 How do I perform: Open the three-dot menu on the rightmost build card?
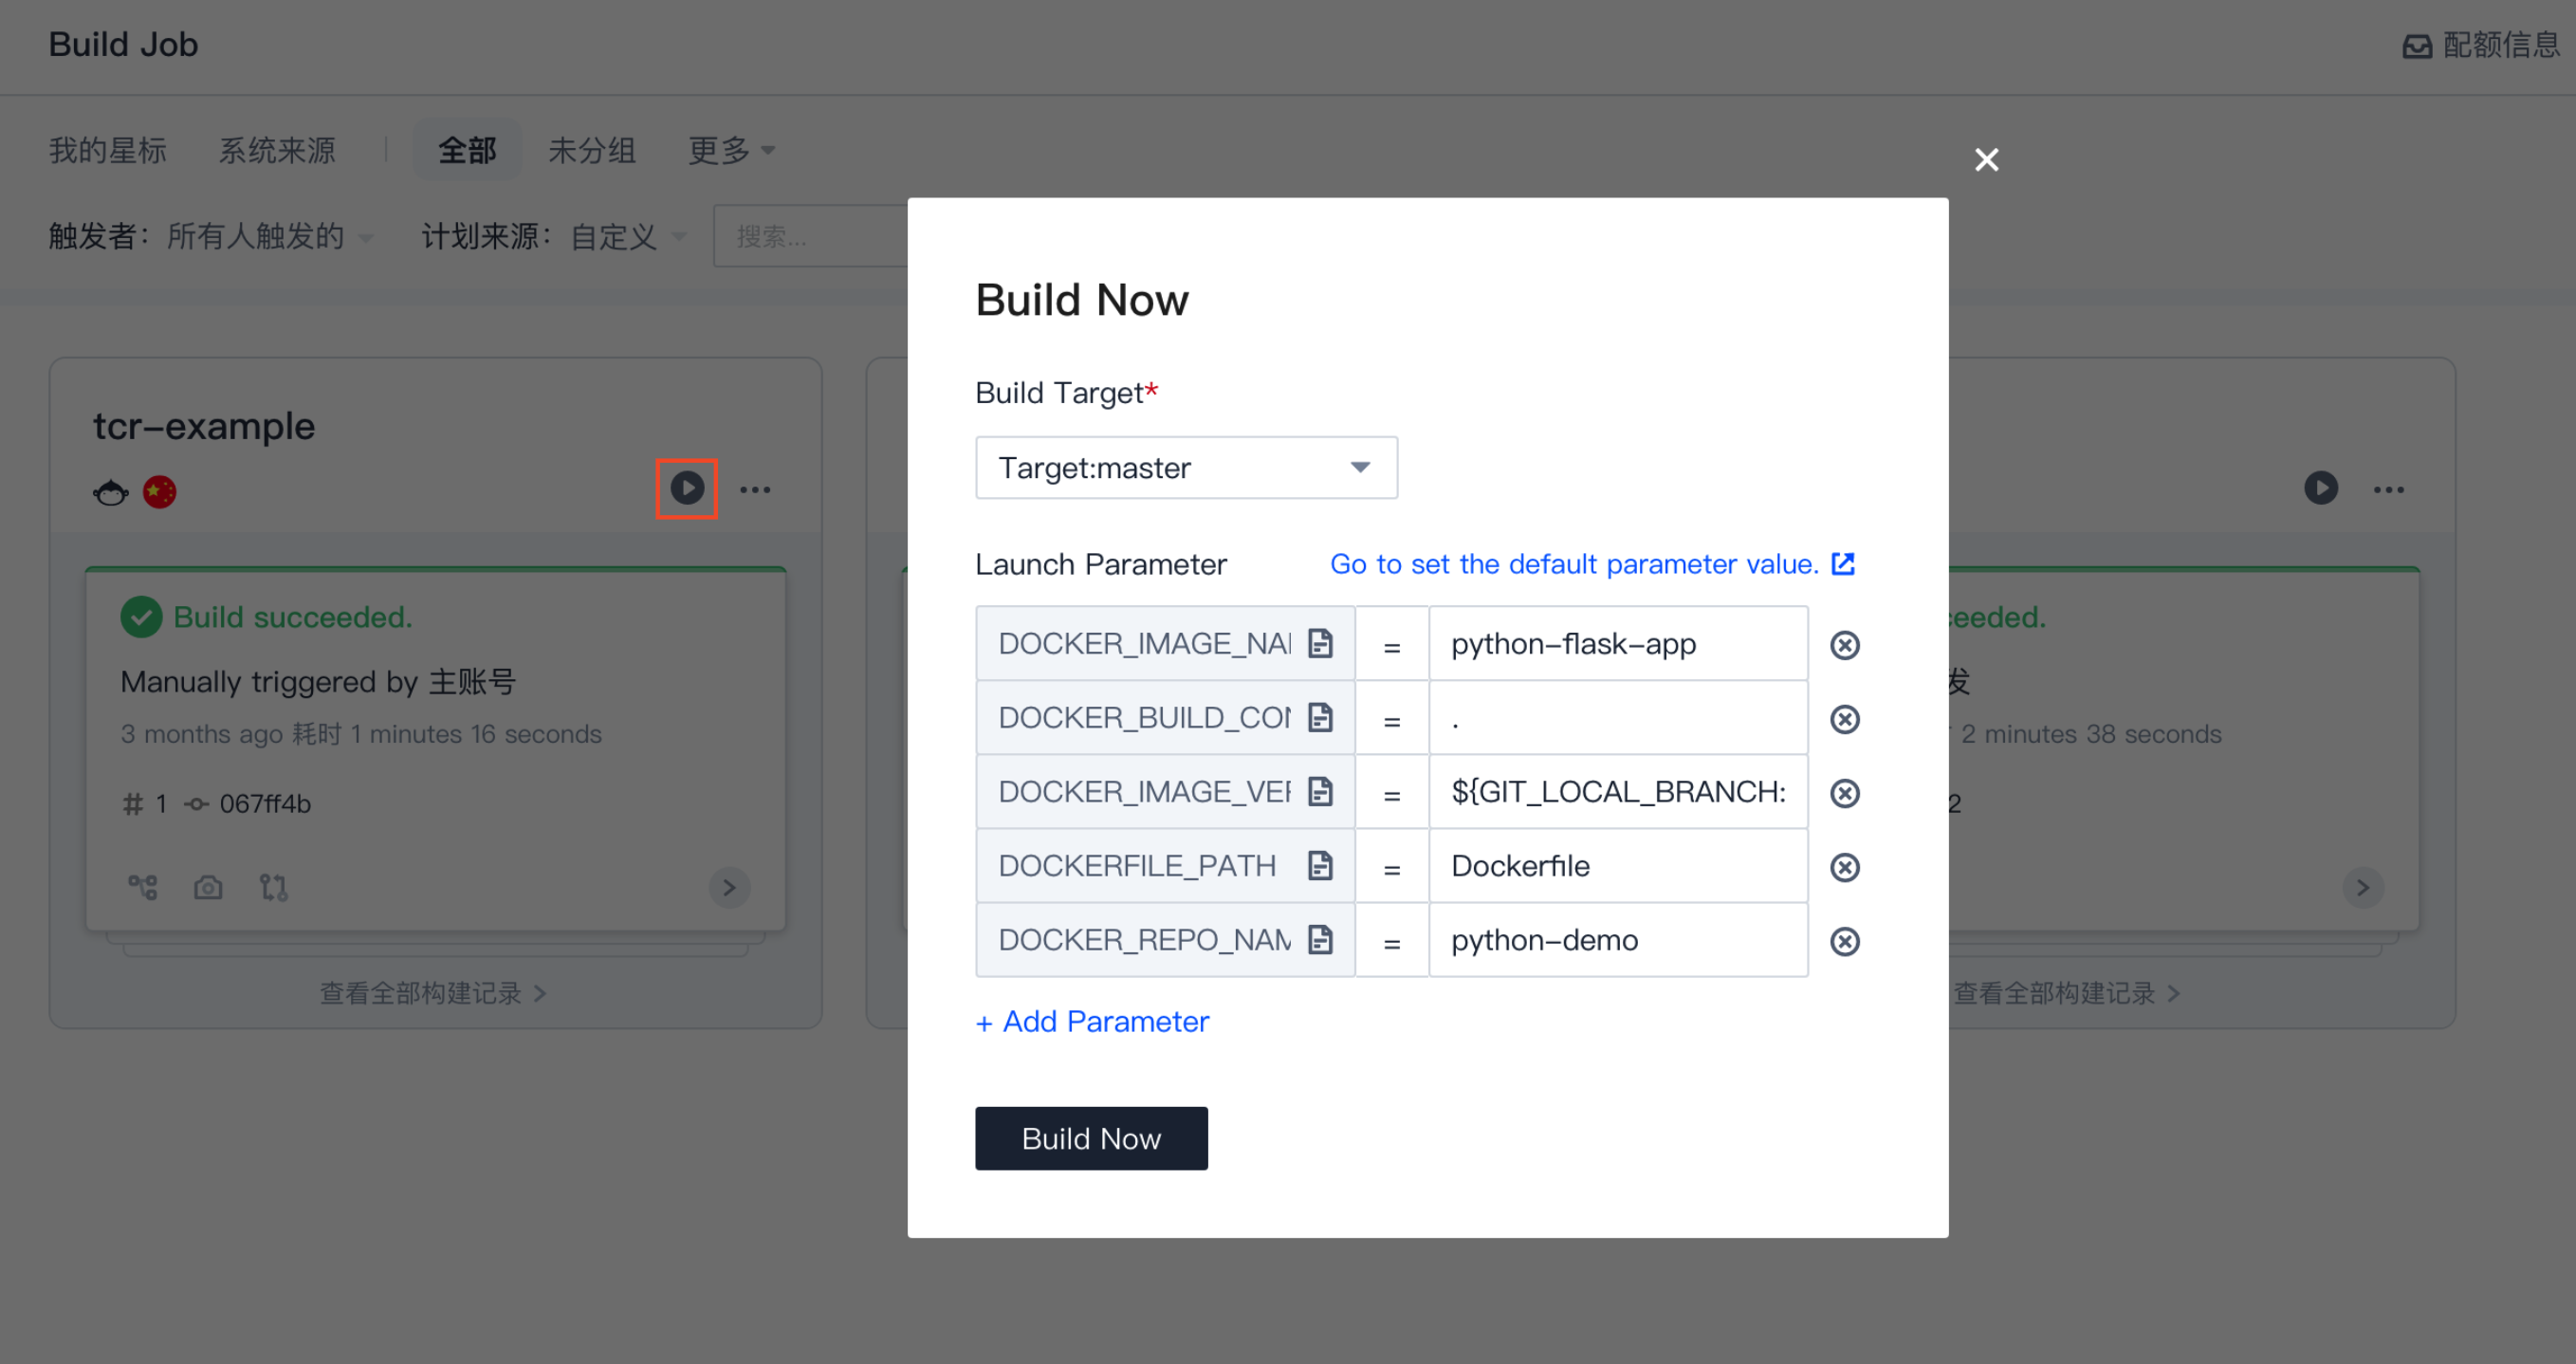click(x=2389, y=489)
